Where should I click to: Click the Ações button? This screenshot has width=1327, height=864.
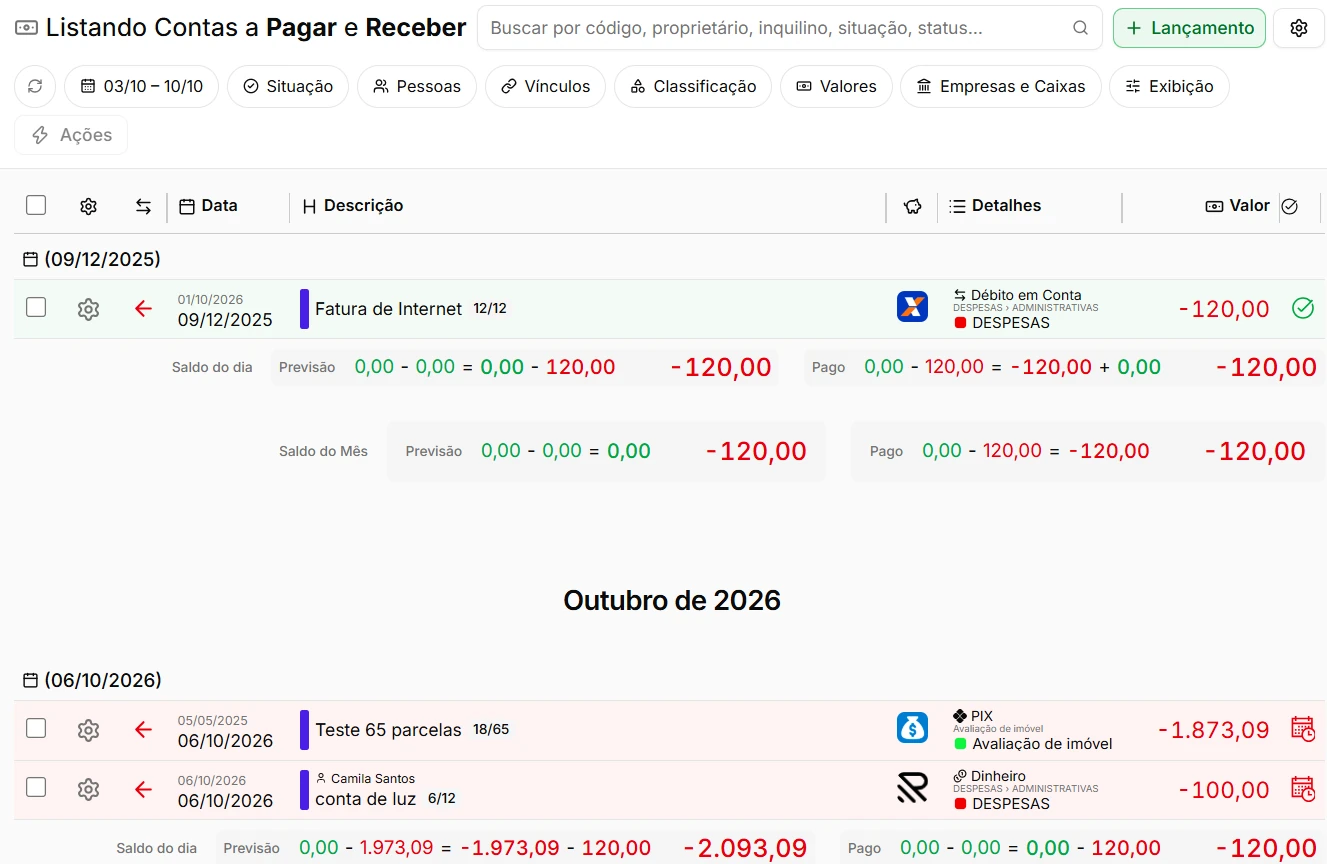click(x=71, y=135)
